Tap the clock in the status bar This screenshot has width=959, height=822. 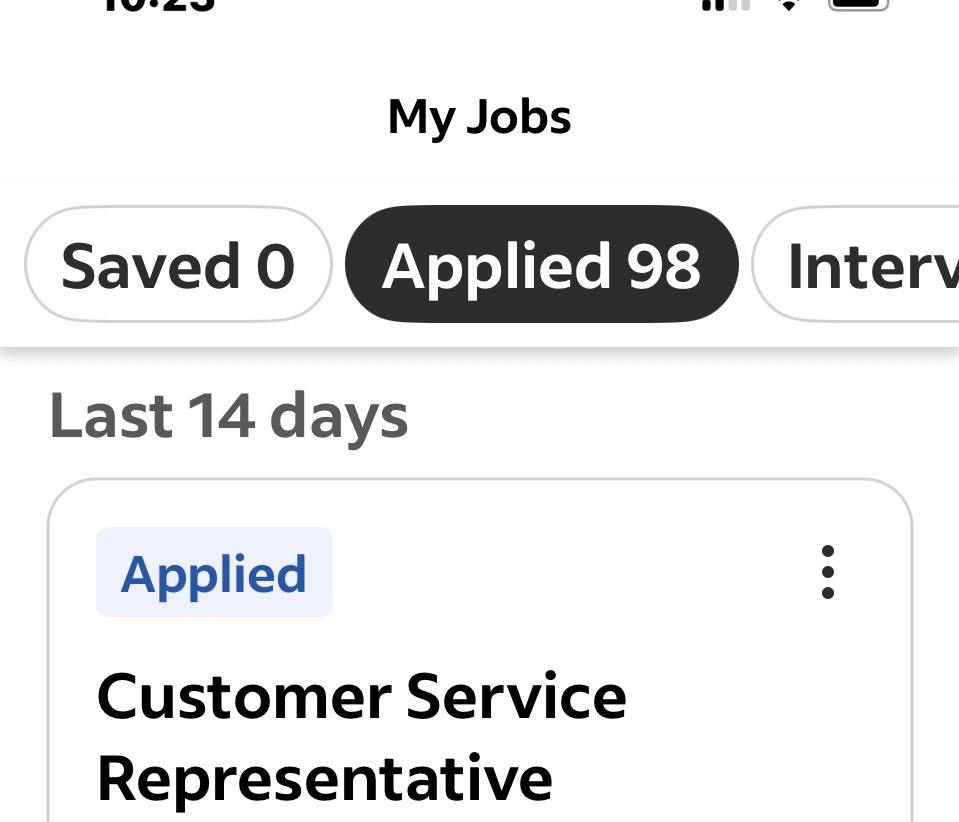pos(158,4)
